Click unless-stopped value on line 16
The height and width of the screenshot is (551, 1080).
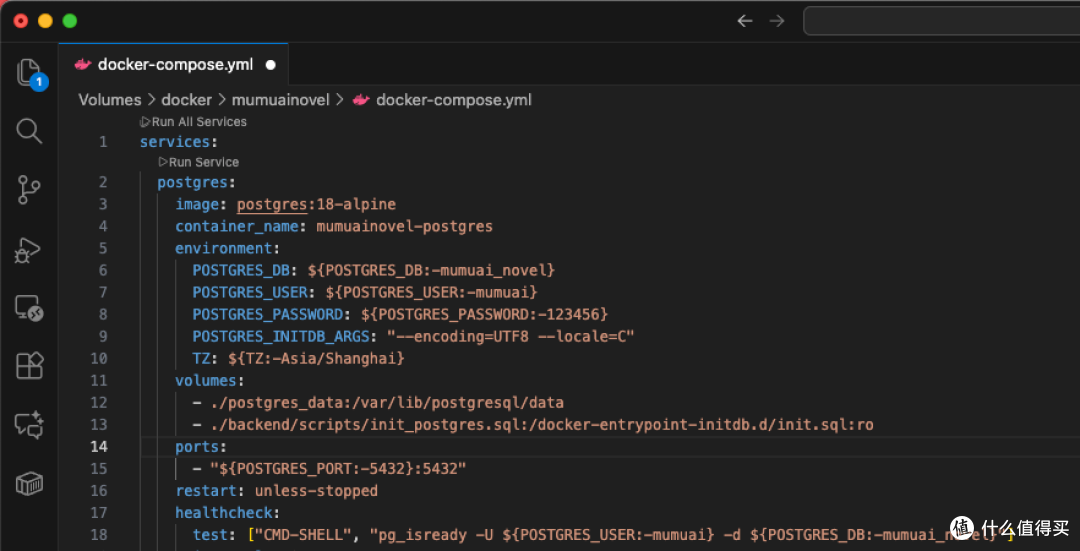point(316,490)
